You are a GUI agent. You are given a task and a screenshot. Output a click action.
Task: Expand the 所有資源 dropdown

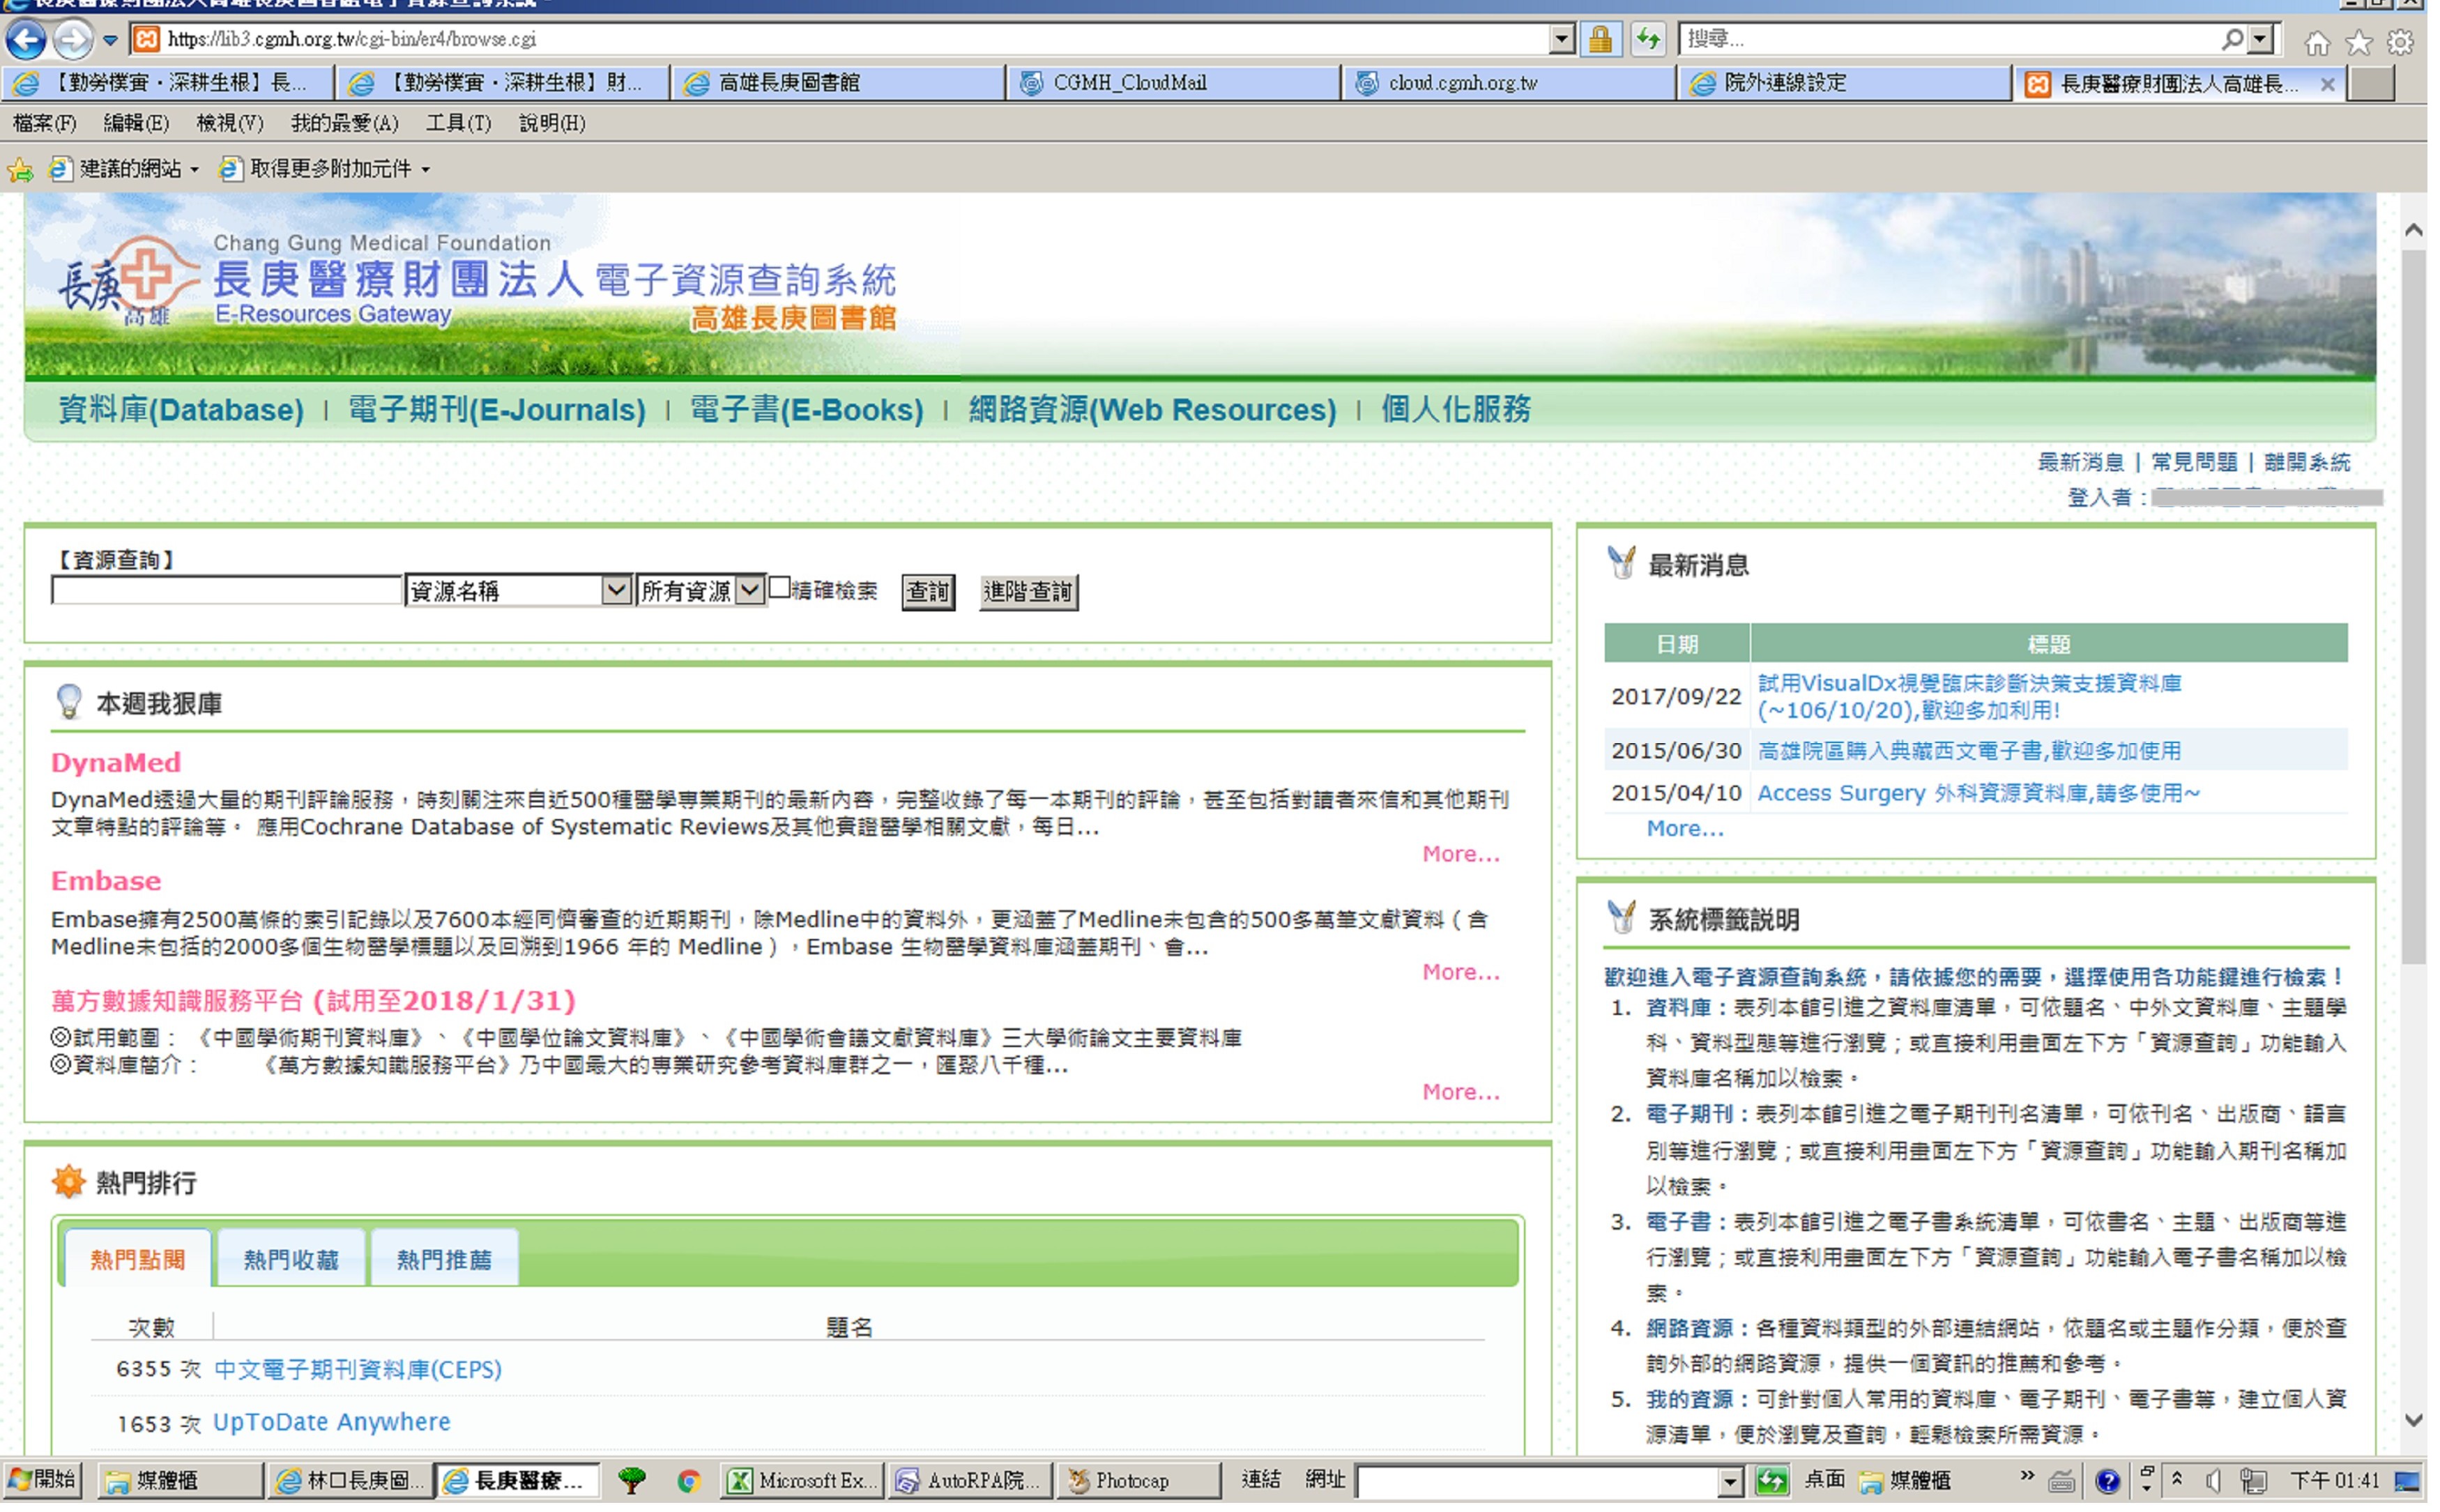point(750,591)
